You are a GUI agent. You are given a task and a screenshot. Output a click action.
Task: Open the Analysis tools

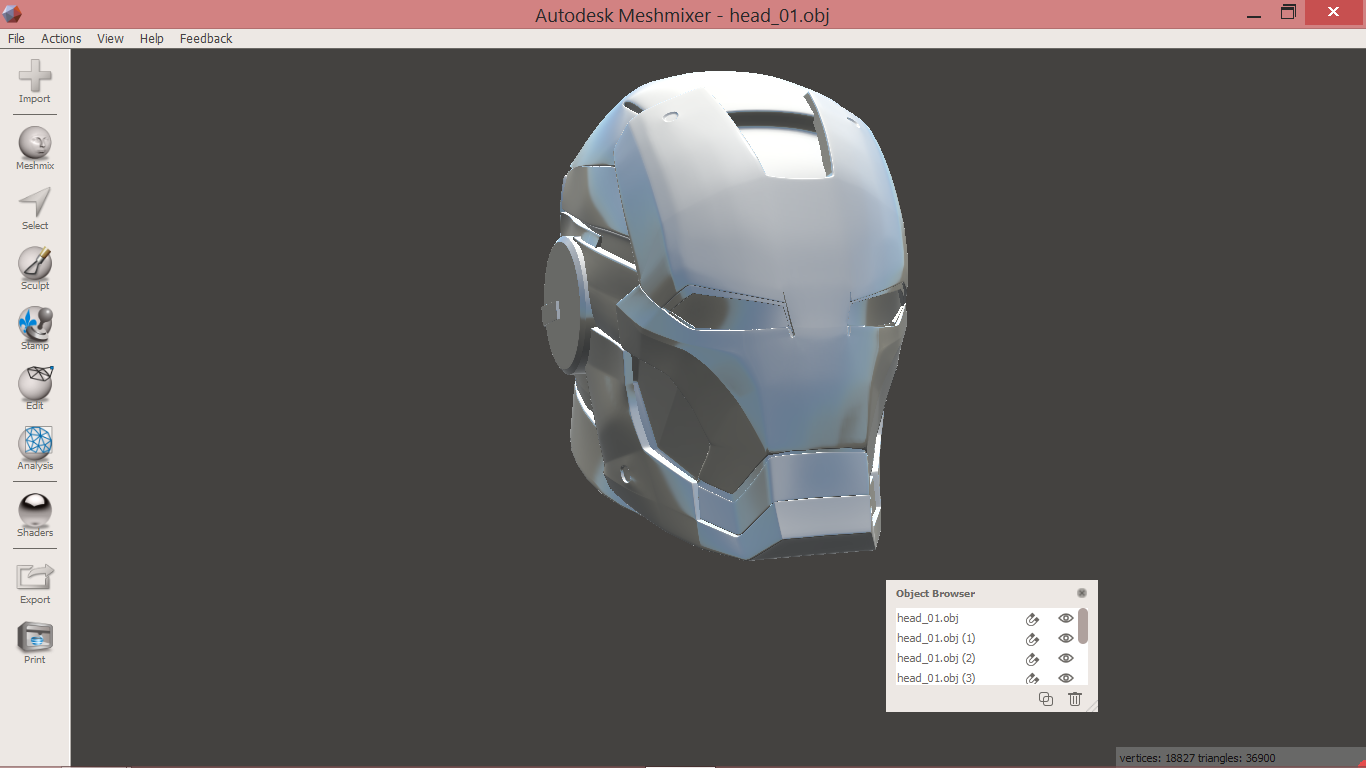click(x=35, y=448)
